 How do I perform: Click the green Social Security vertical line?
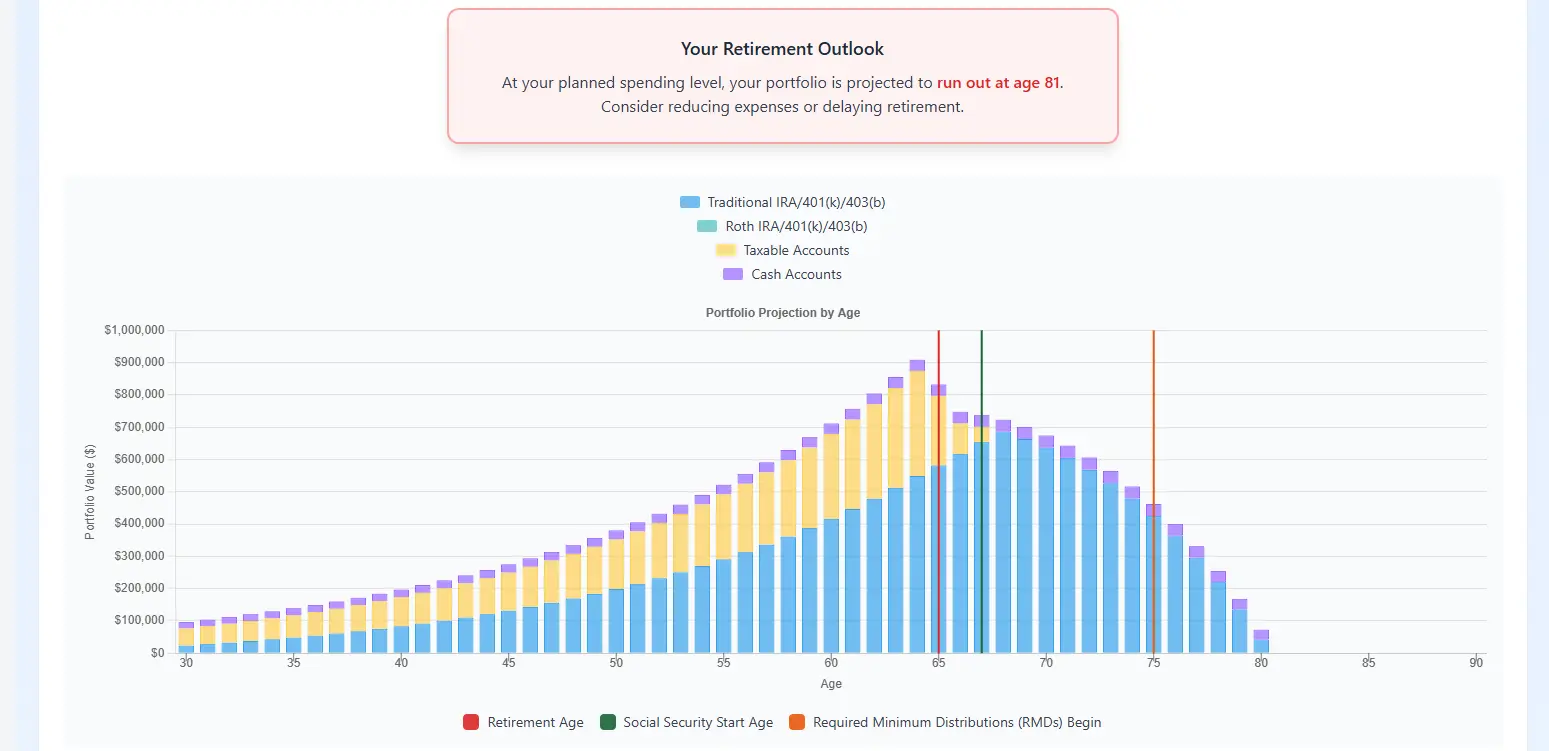coord(981,490)
